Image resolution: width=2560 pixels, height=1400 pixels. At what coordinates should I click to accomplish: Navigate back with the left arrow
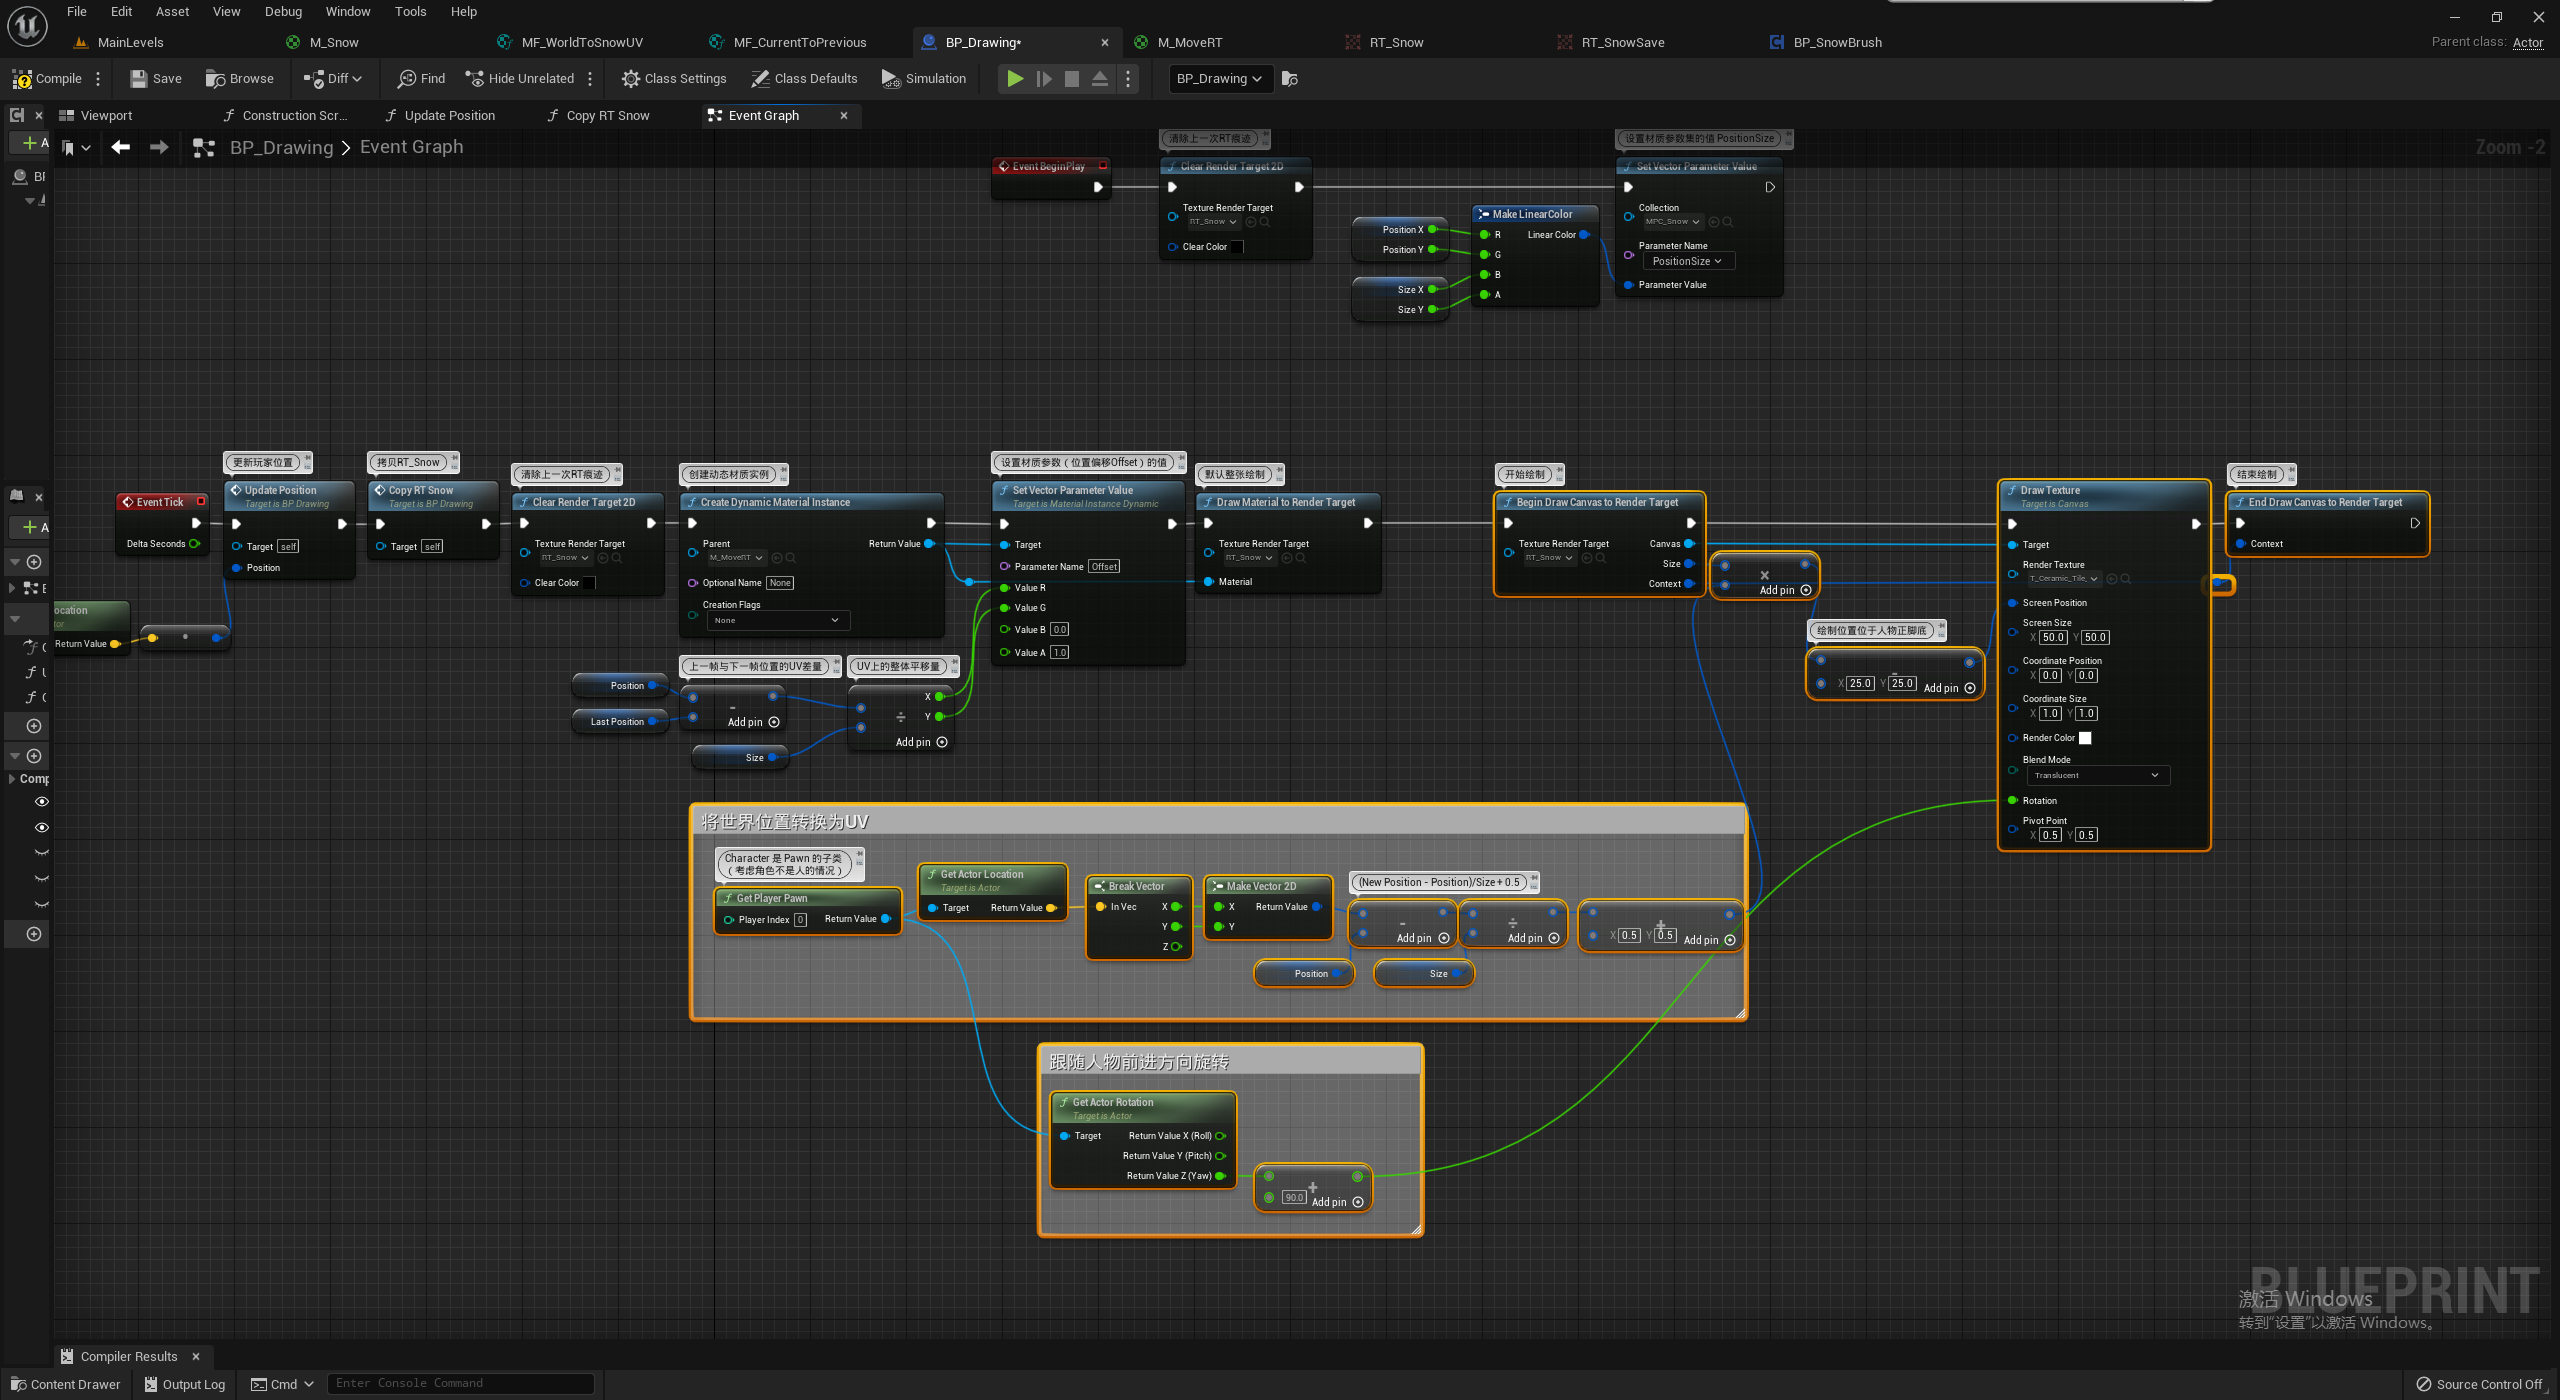pos(121,147)
